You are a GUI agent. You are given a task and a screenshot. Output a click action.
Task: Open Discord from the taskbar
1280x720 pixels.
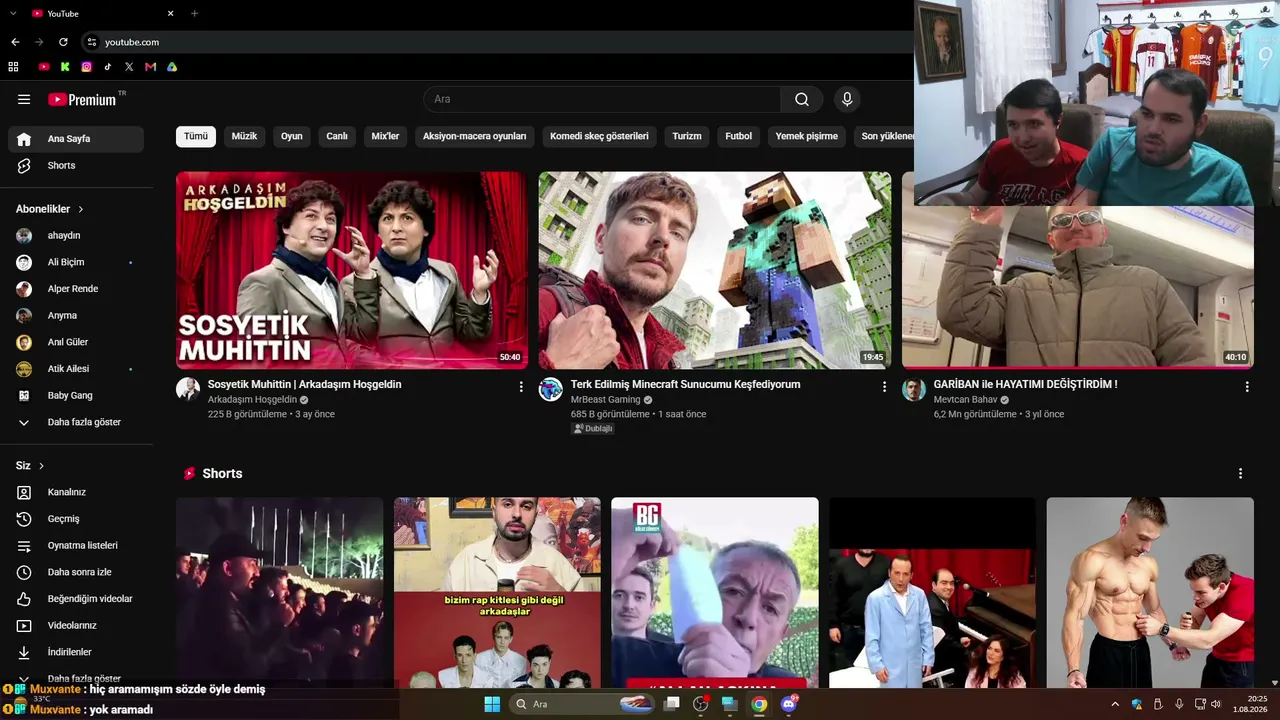point(789,704)
